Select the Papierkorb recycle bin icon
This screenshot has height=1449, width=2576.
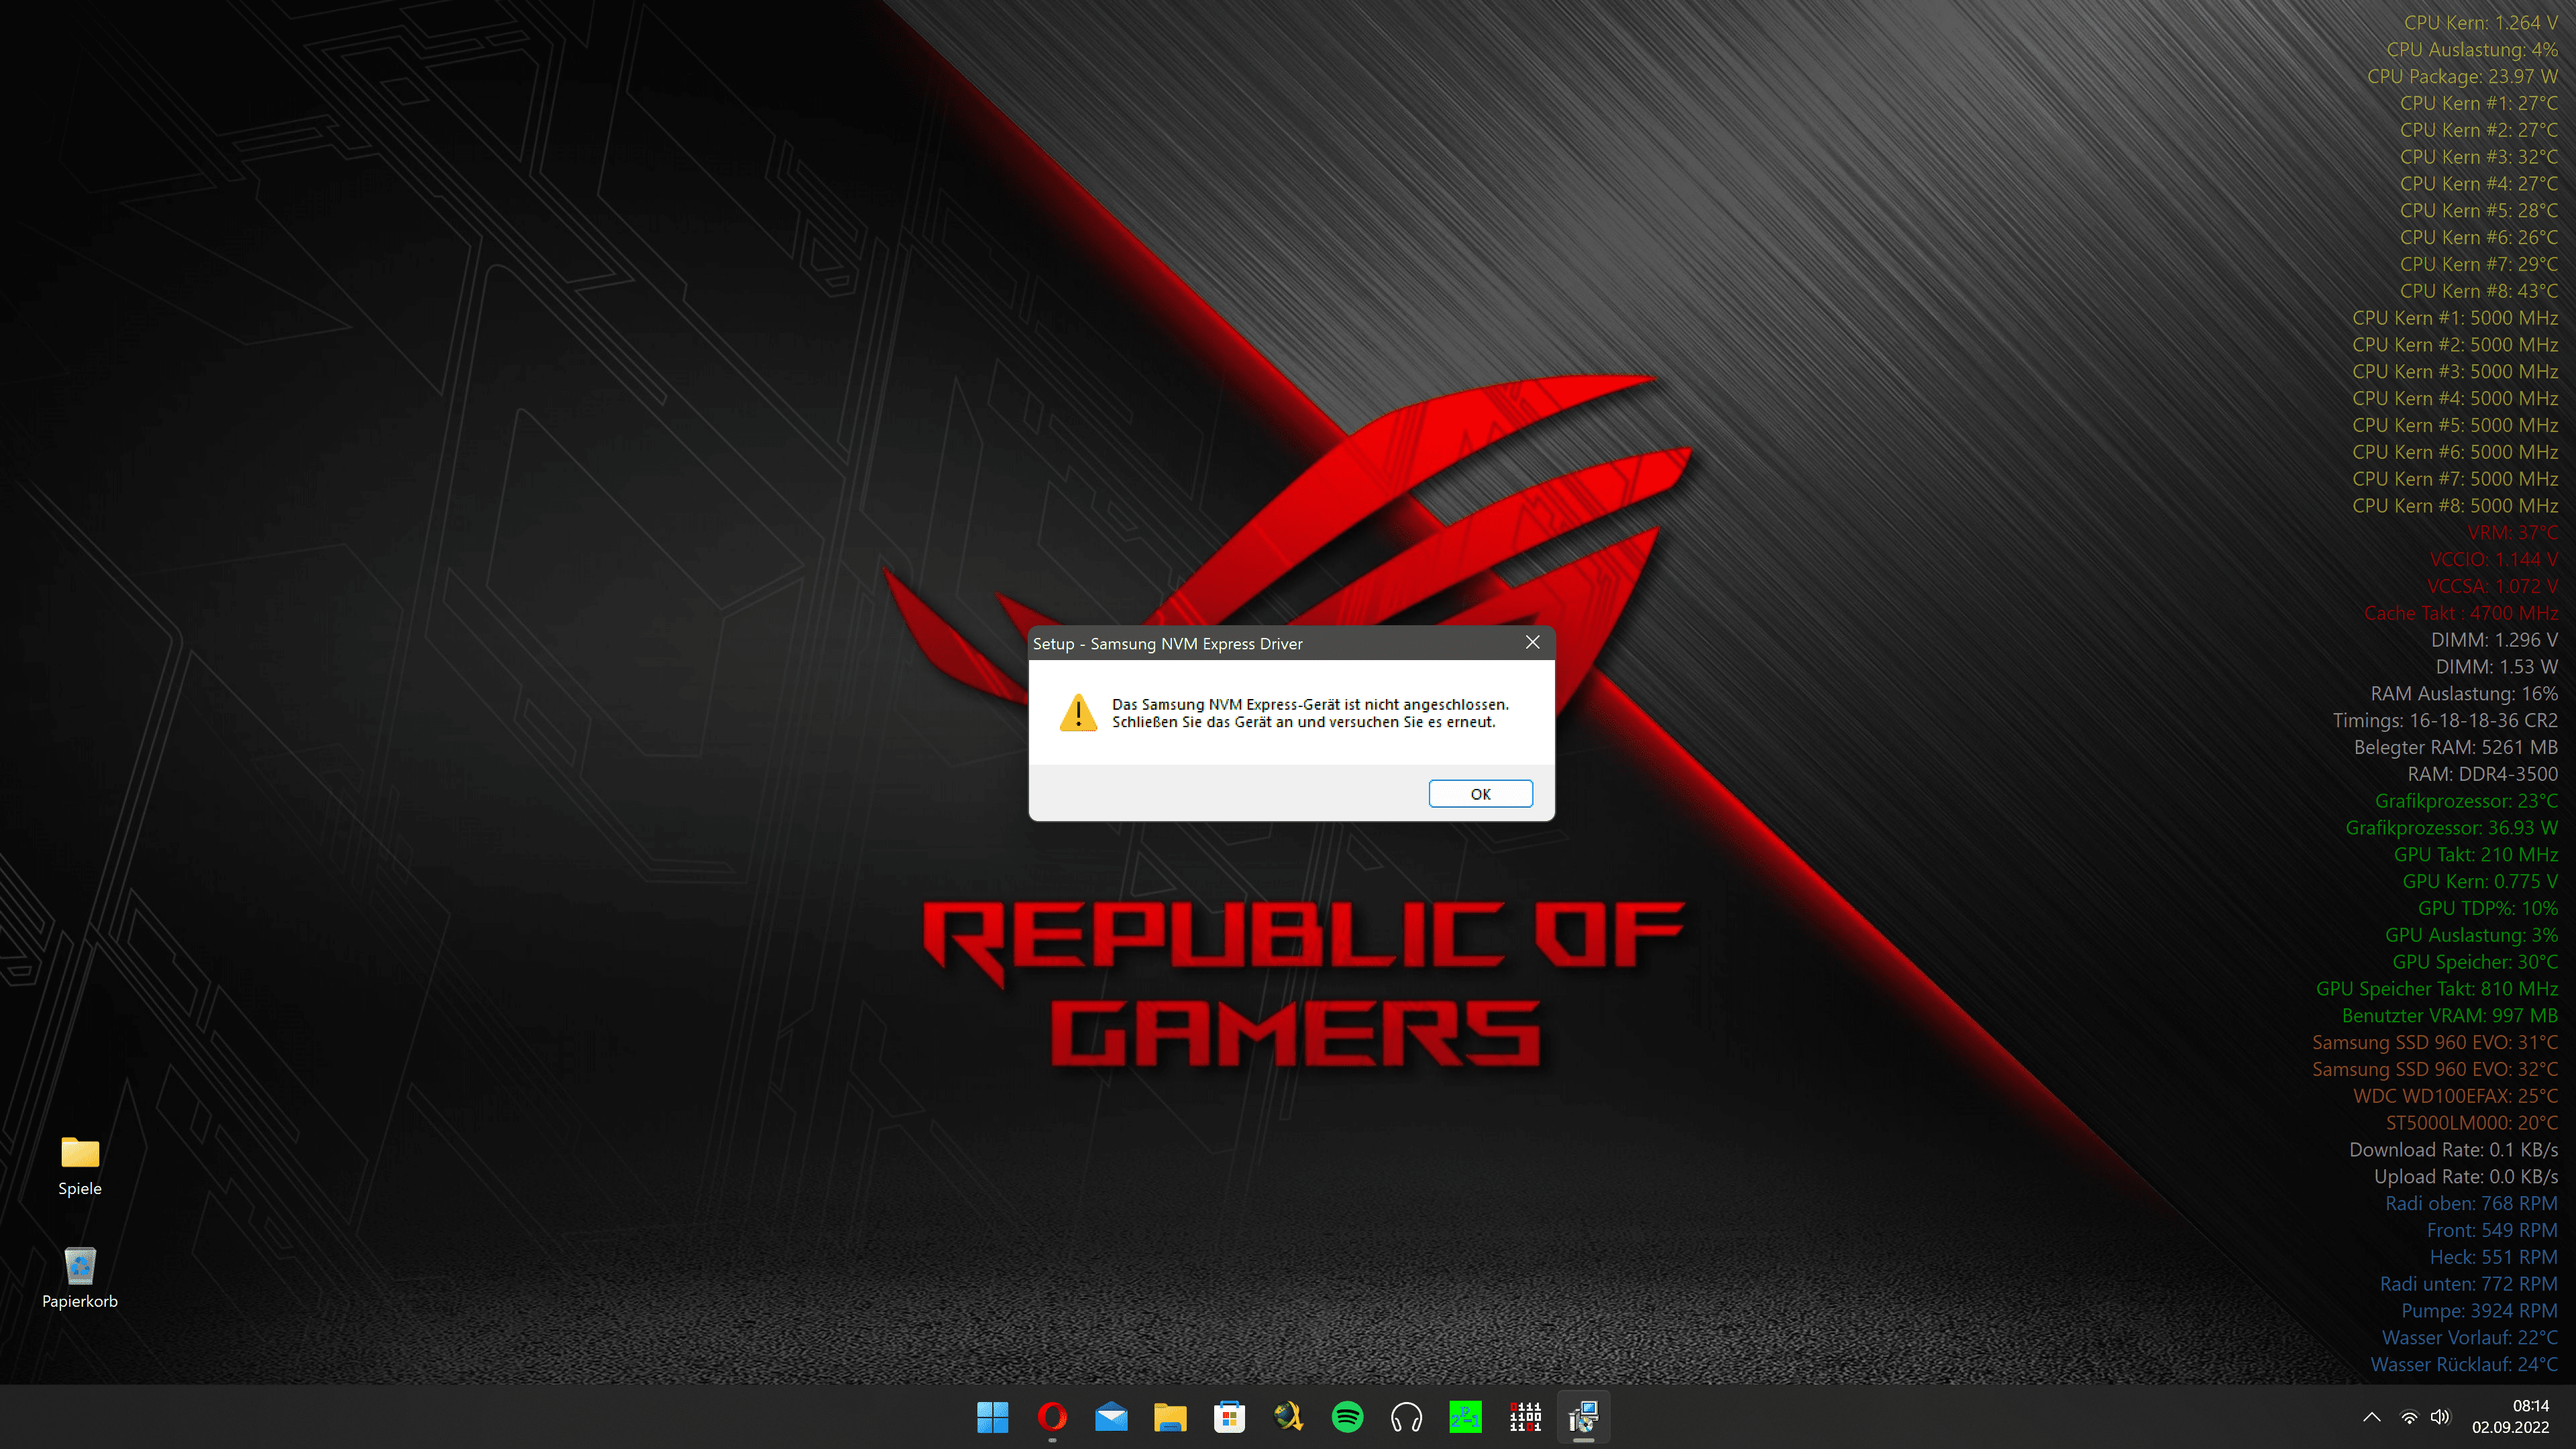tap(80, 1278)
